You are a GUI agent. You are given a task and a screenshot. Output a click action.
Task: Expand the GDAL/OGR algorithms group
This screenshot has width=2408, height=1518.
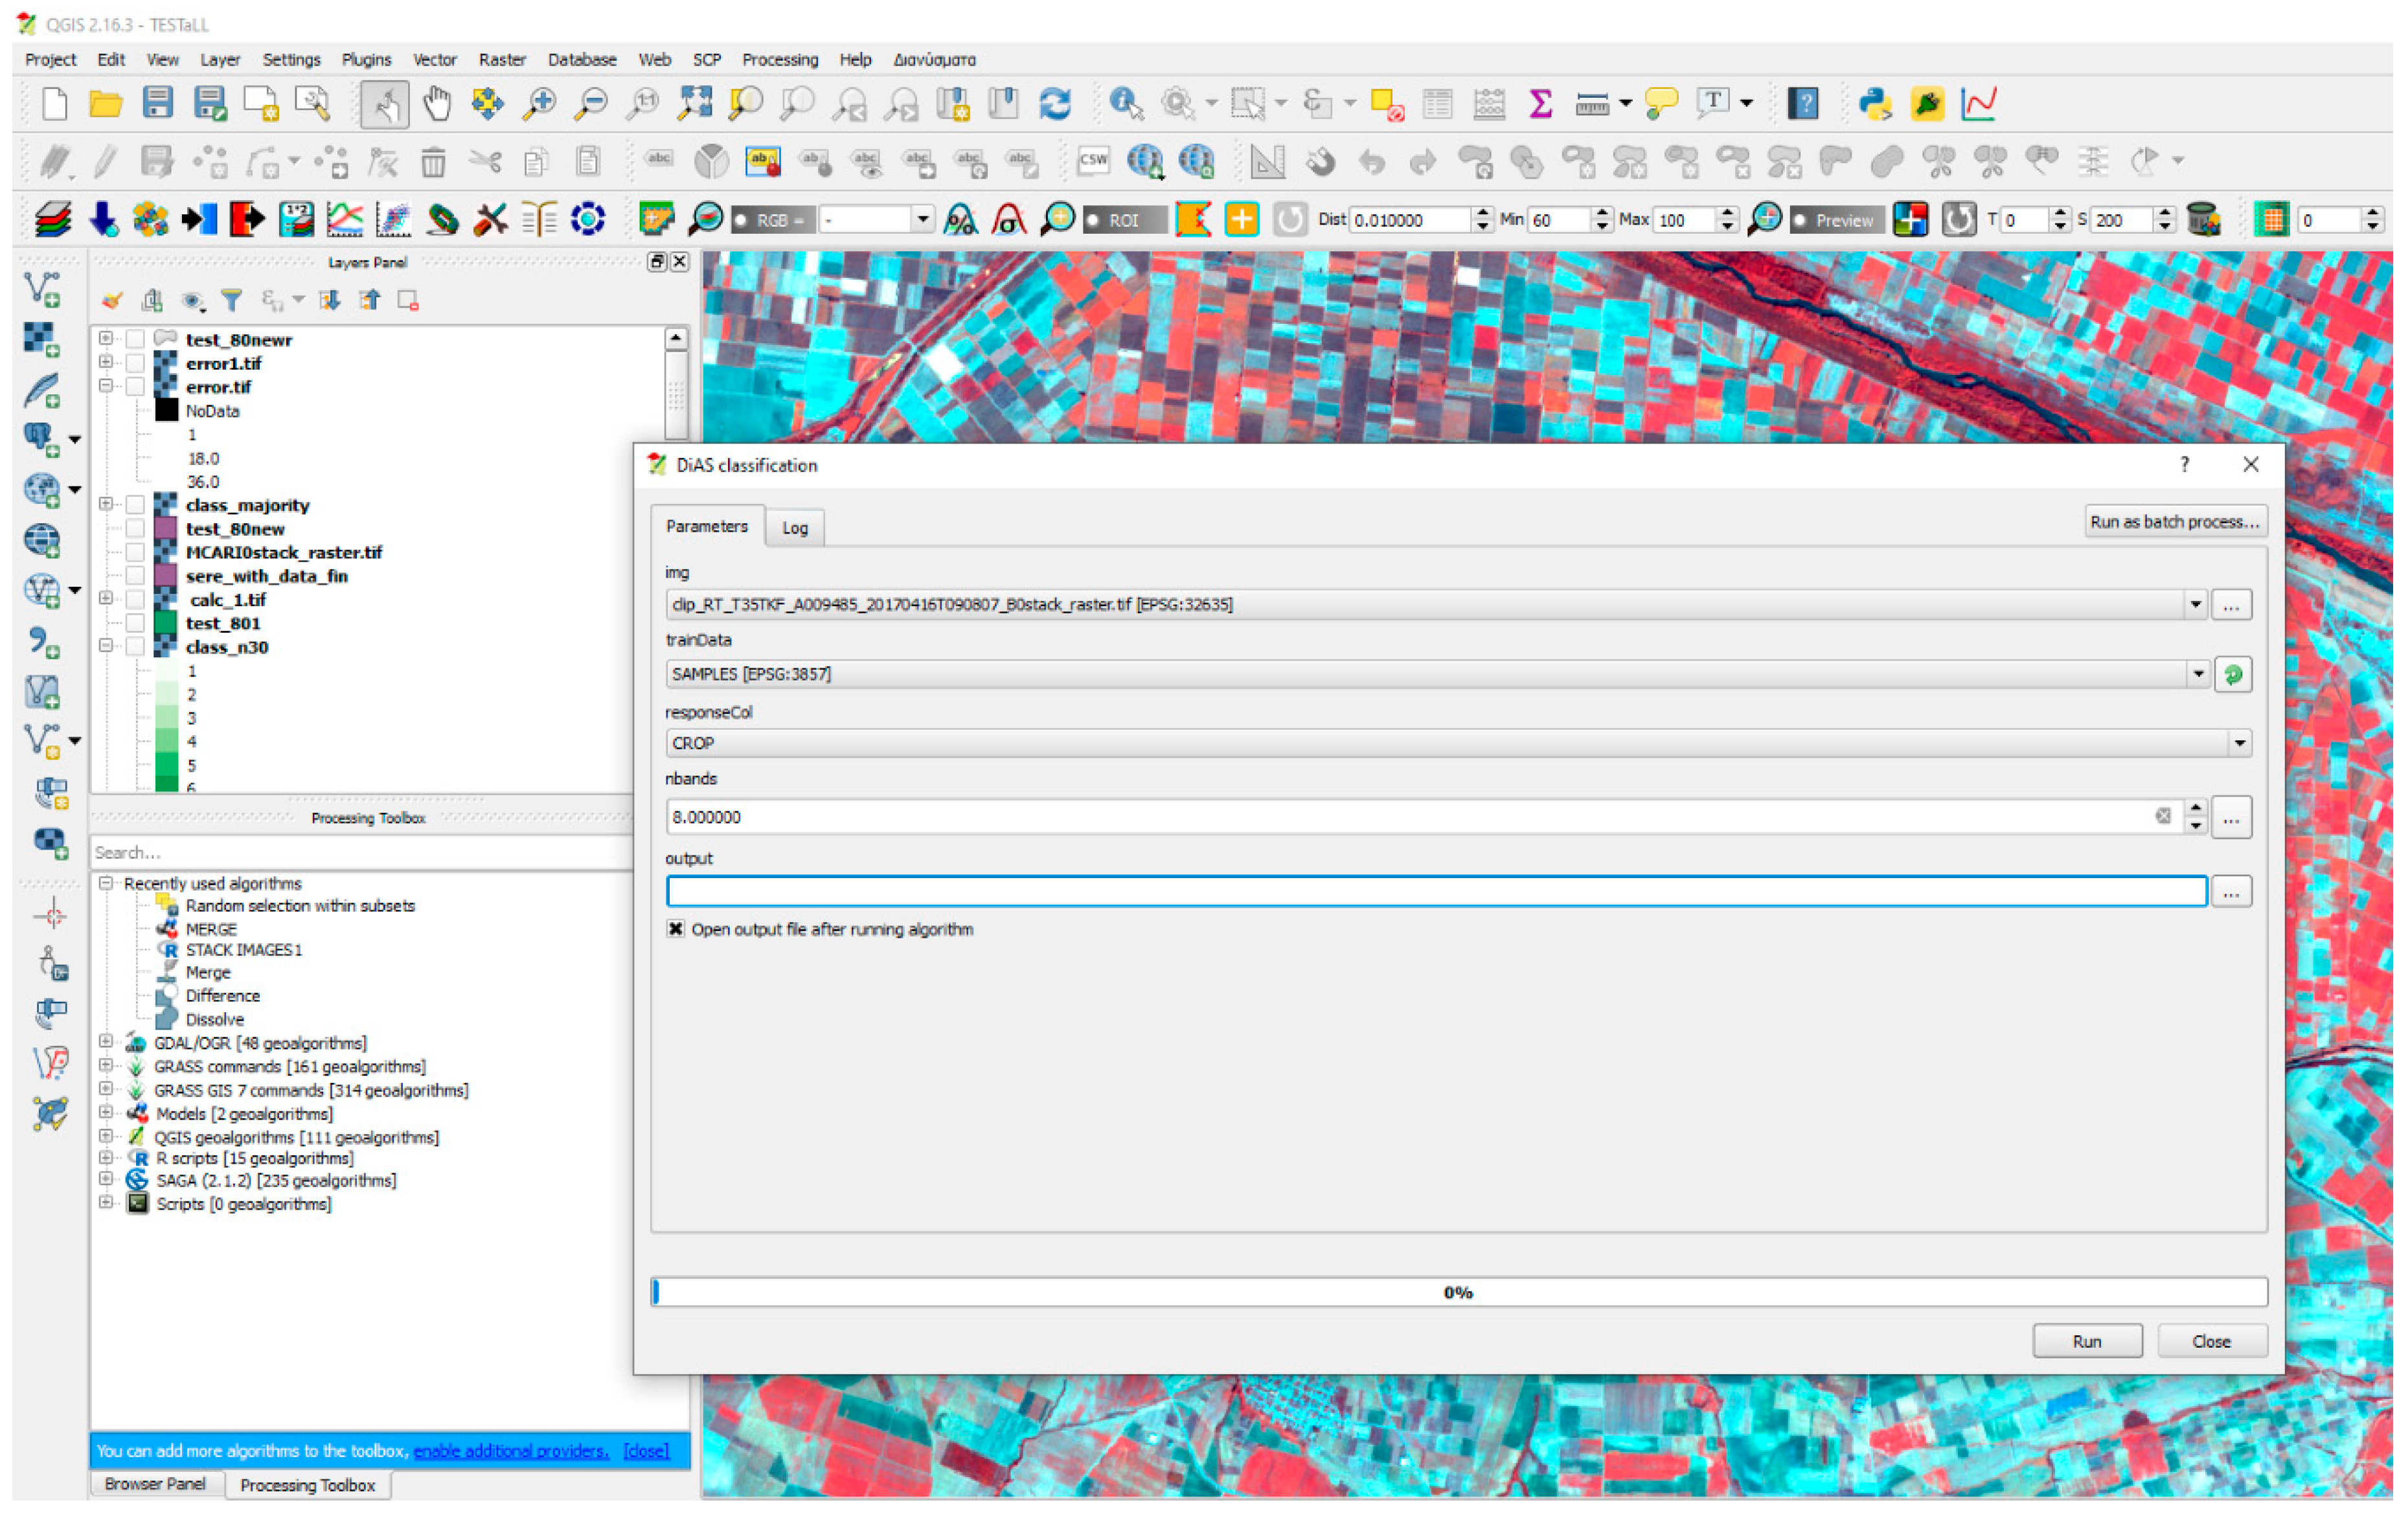click(105, 1042)
